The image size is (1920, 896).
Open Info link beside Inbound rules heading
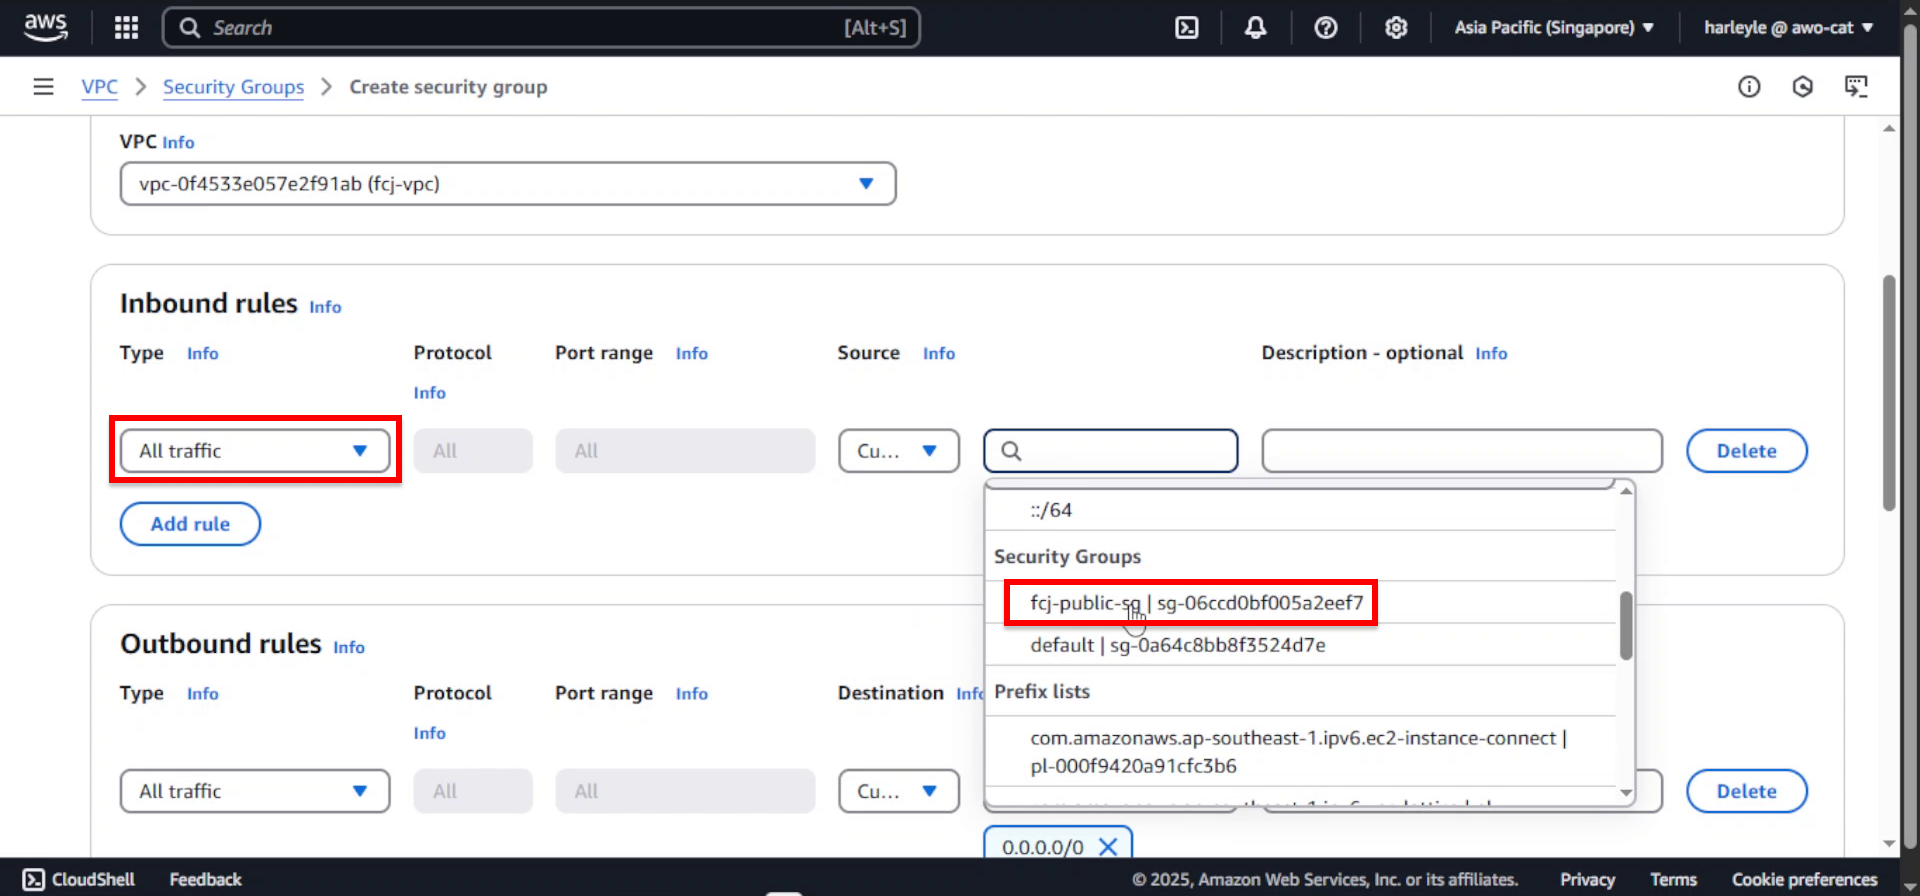pos(325,307)
